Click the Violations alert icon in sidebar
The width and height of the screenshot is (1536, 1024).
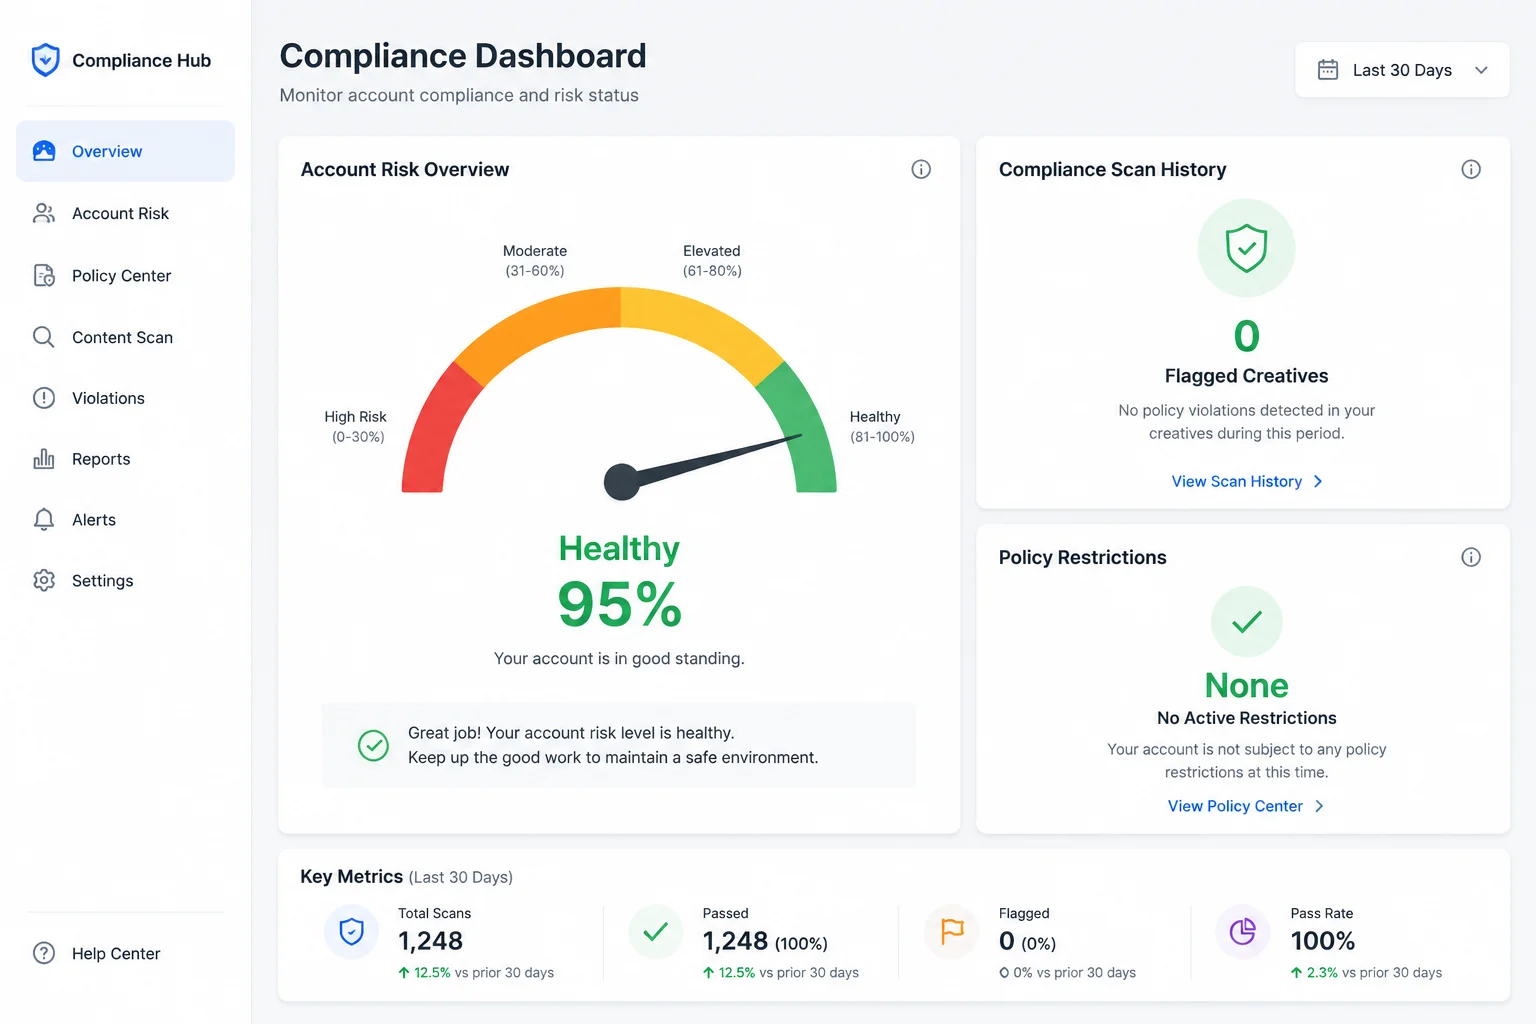pos(44,398)
